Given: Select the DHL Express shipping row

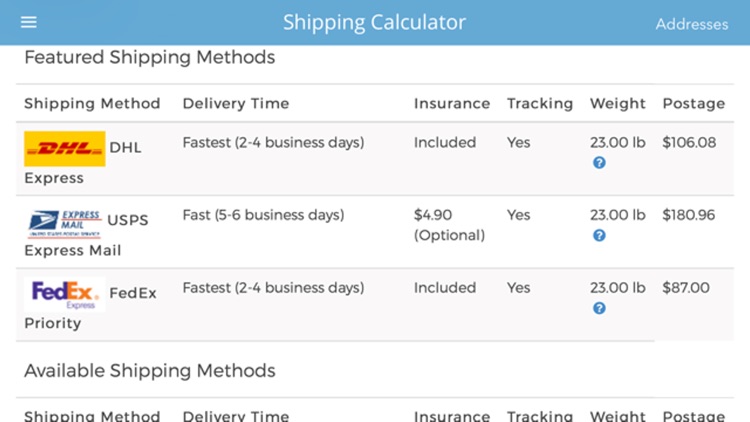Looking at the screenshot, I should click(375, 159).
